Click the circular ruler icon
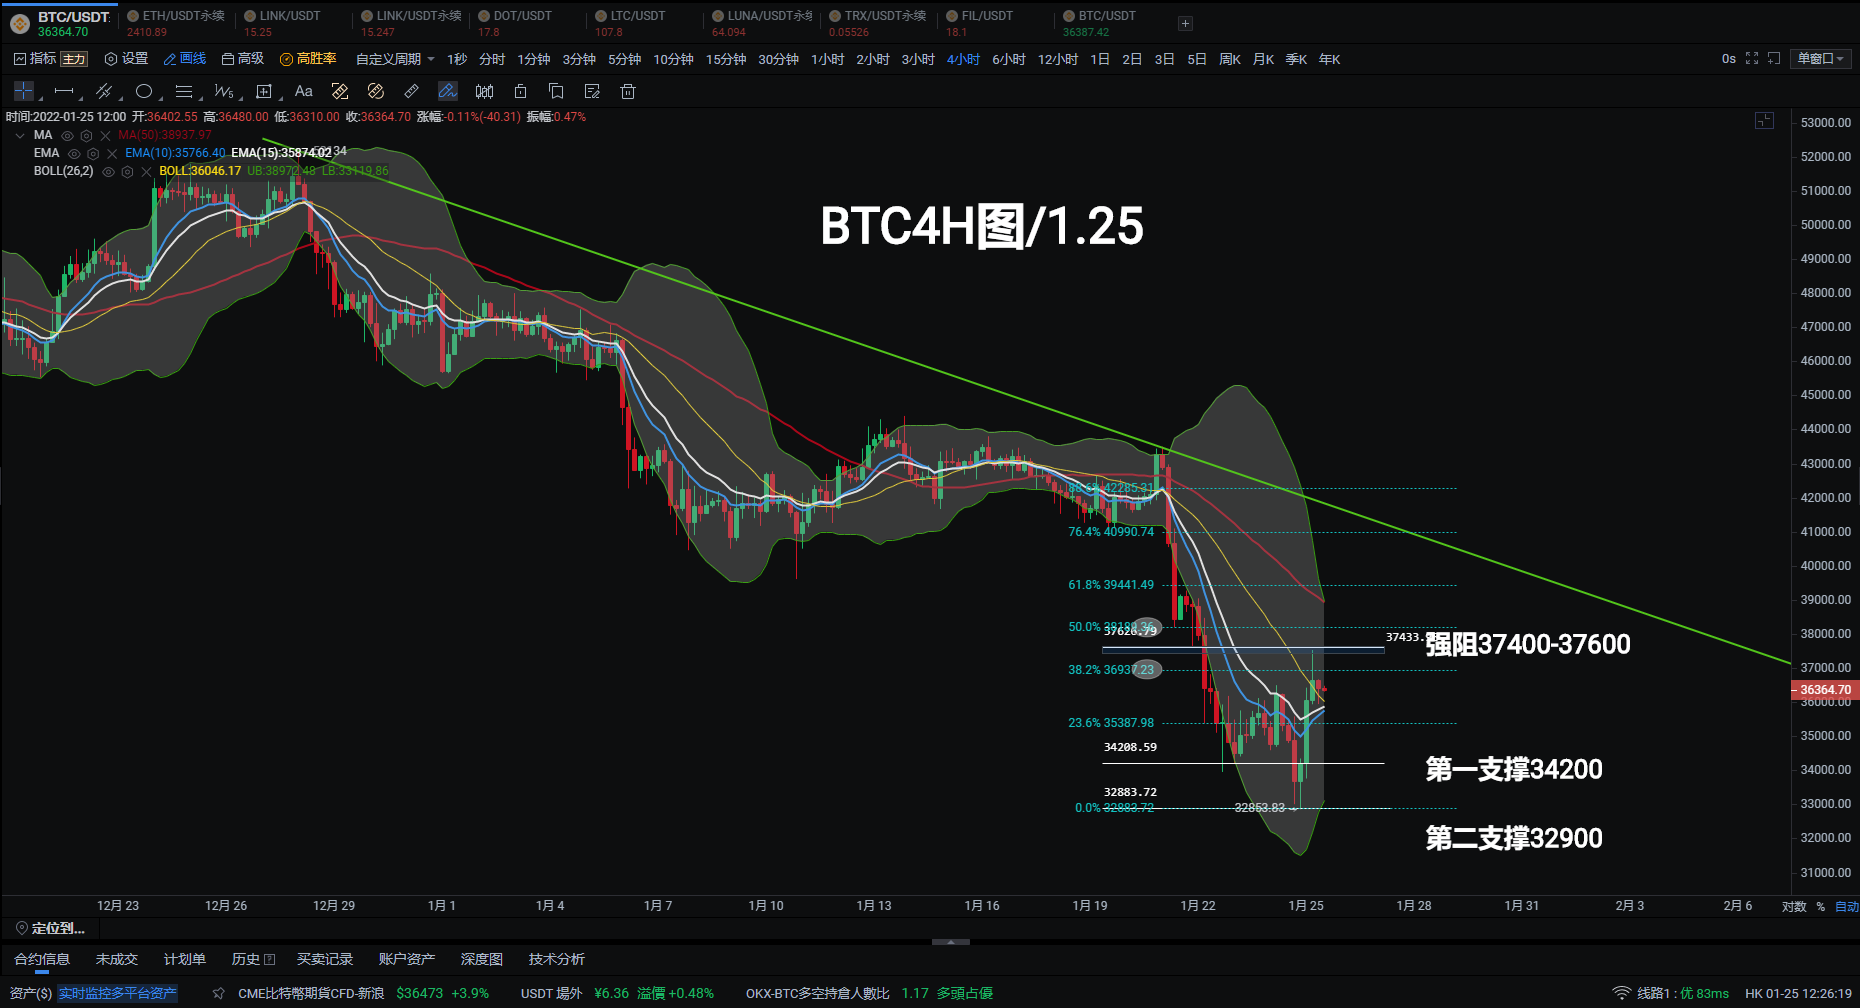Image resolution: width=1860 pixels, height=1008 pixels. coord(376,91)
